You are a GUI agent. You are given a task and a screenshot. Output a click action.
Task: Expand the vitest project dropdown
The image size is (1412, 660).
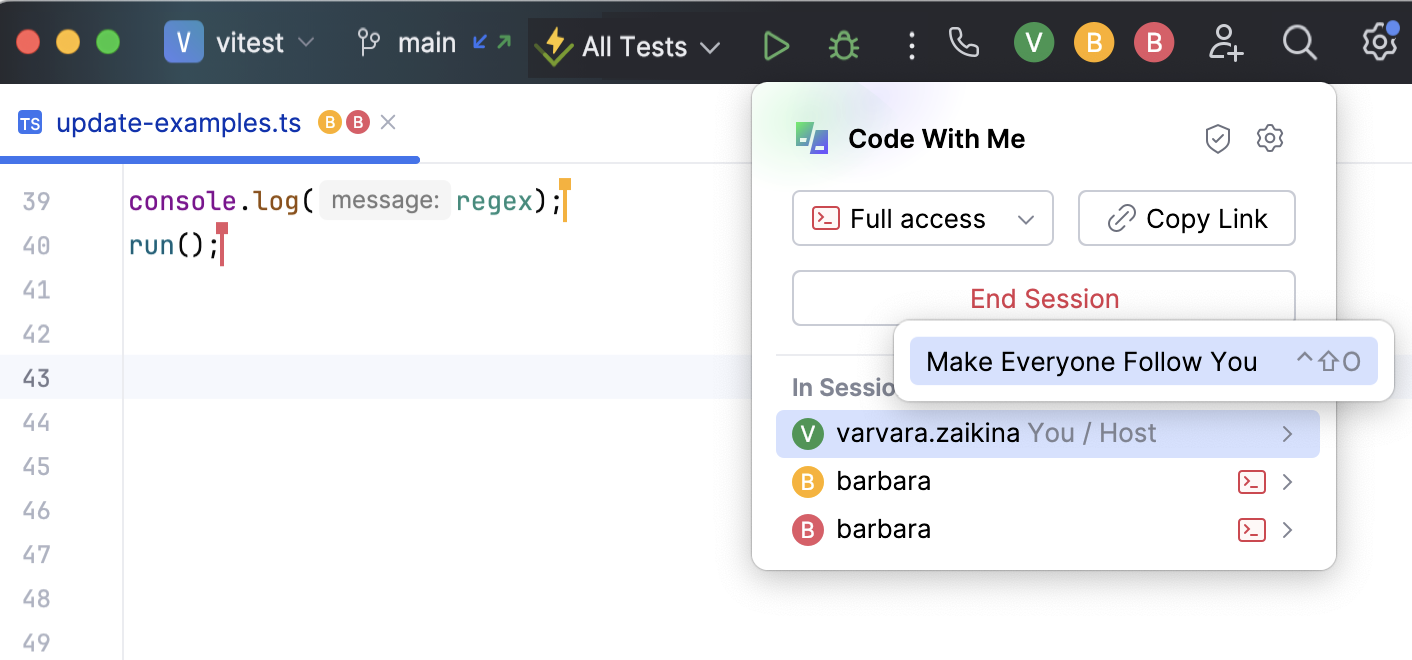[241, 43]
